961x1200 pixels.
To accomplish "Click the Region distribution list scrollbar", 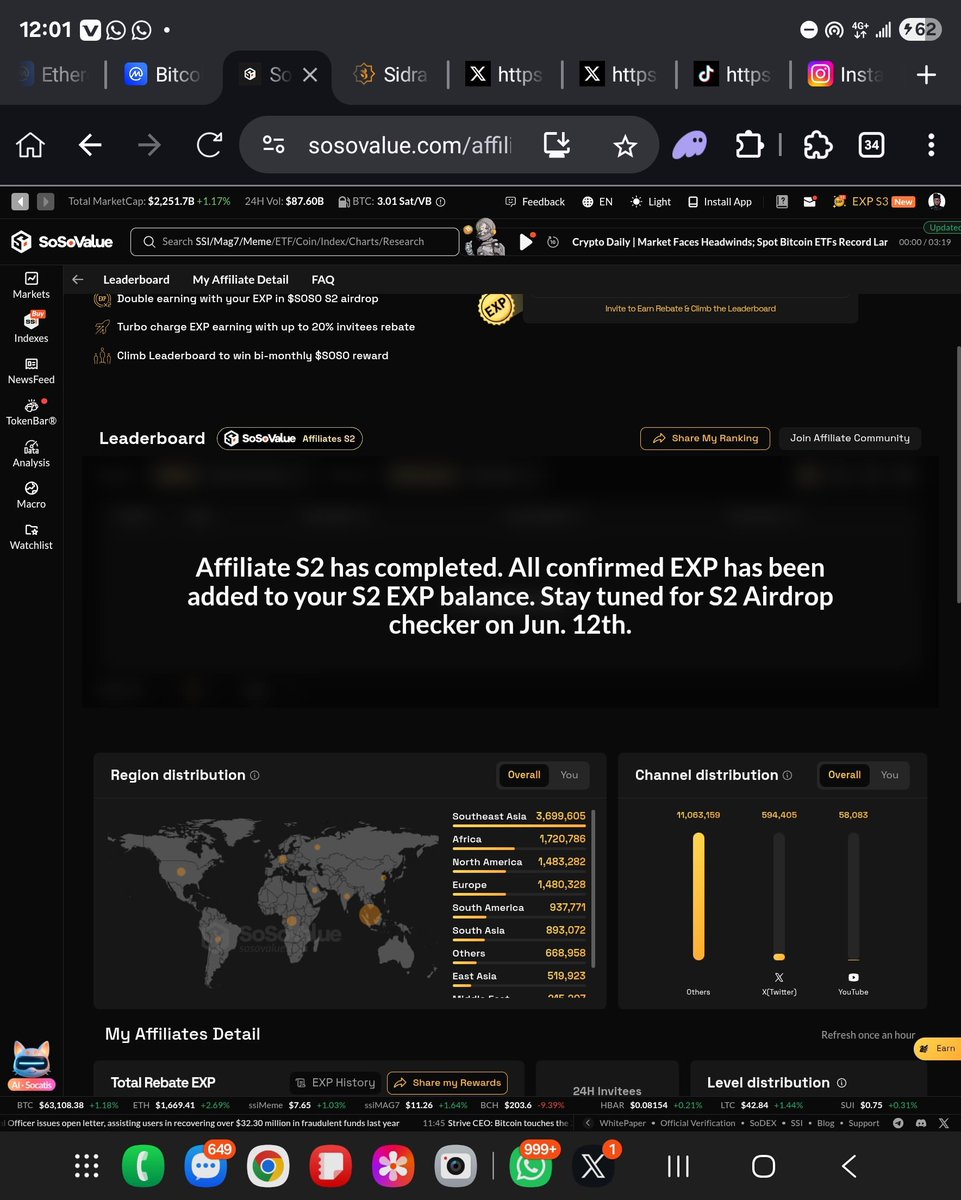I will [593, 890].
